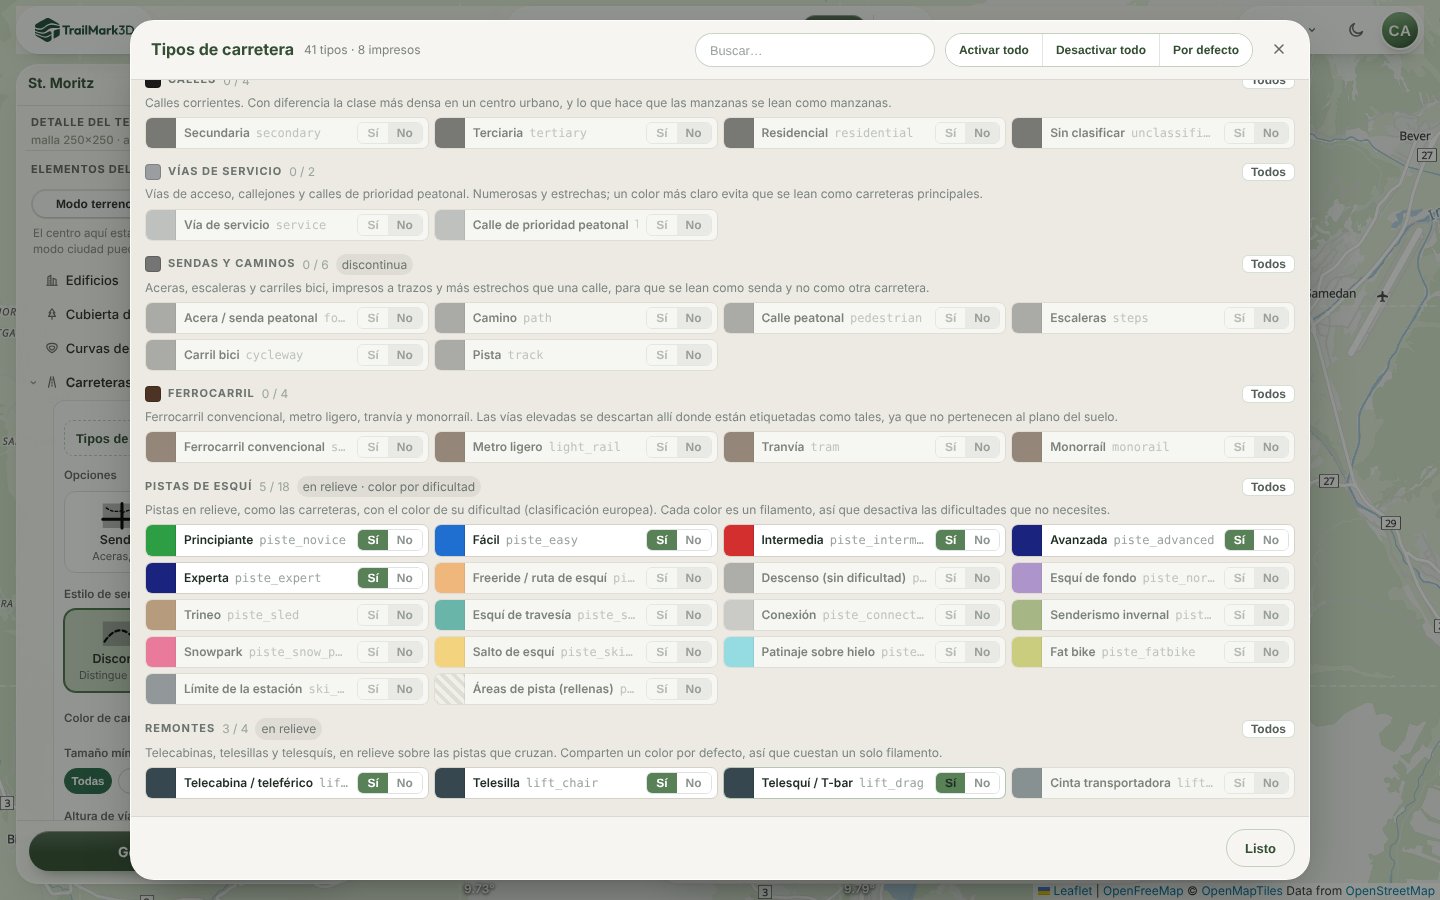The width and height of the screenshot is (1440, 900).
Task: Click Todos for Pistas de esquí
Action: pos(1268,487)
